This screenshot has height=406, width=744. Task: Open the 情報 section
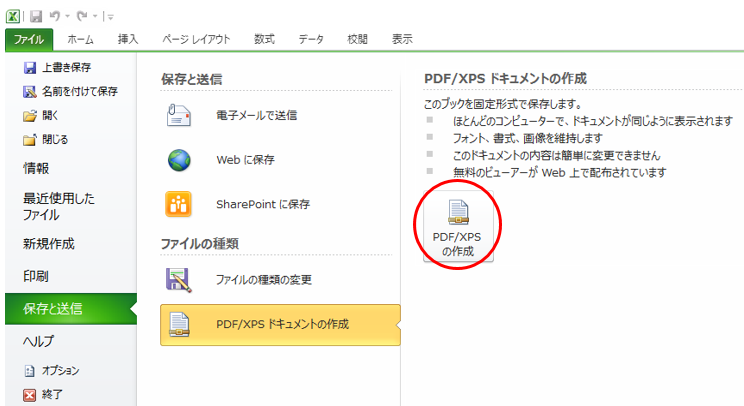(36, 168)
